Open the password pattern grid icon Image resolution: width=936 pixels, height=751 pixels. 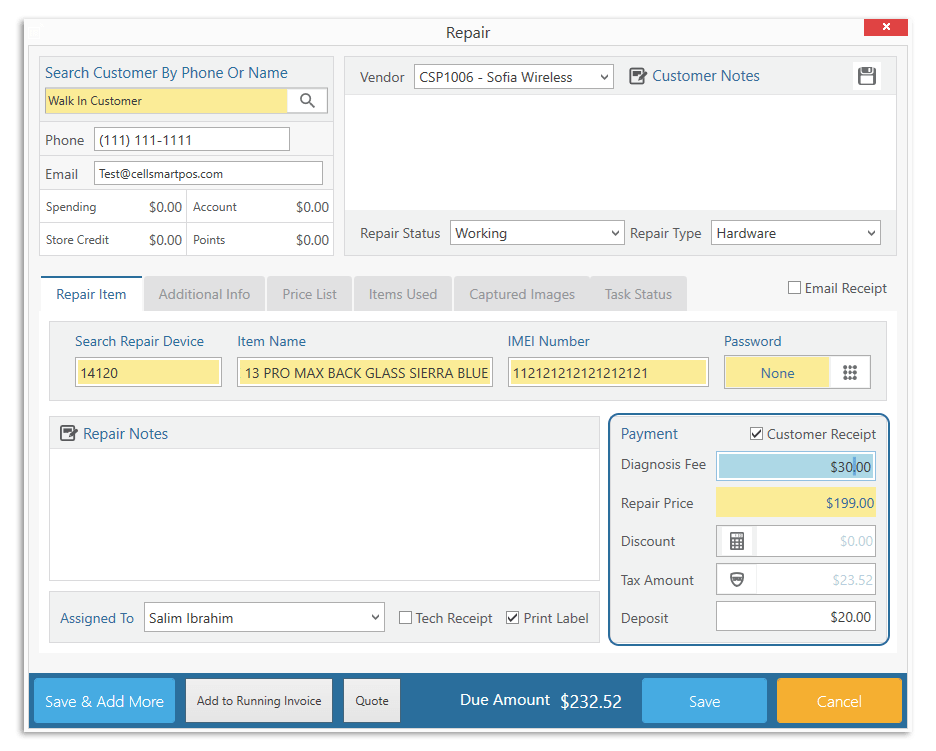pos(850,373)
